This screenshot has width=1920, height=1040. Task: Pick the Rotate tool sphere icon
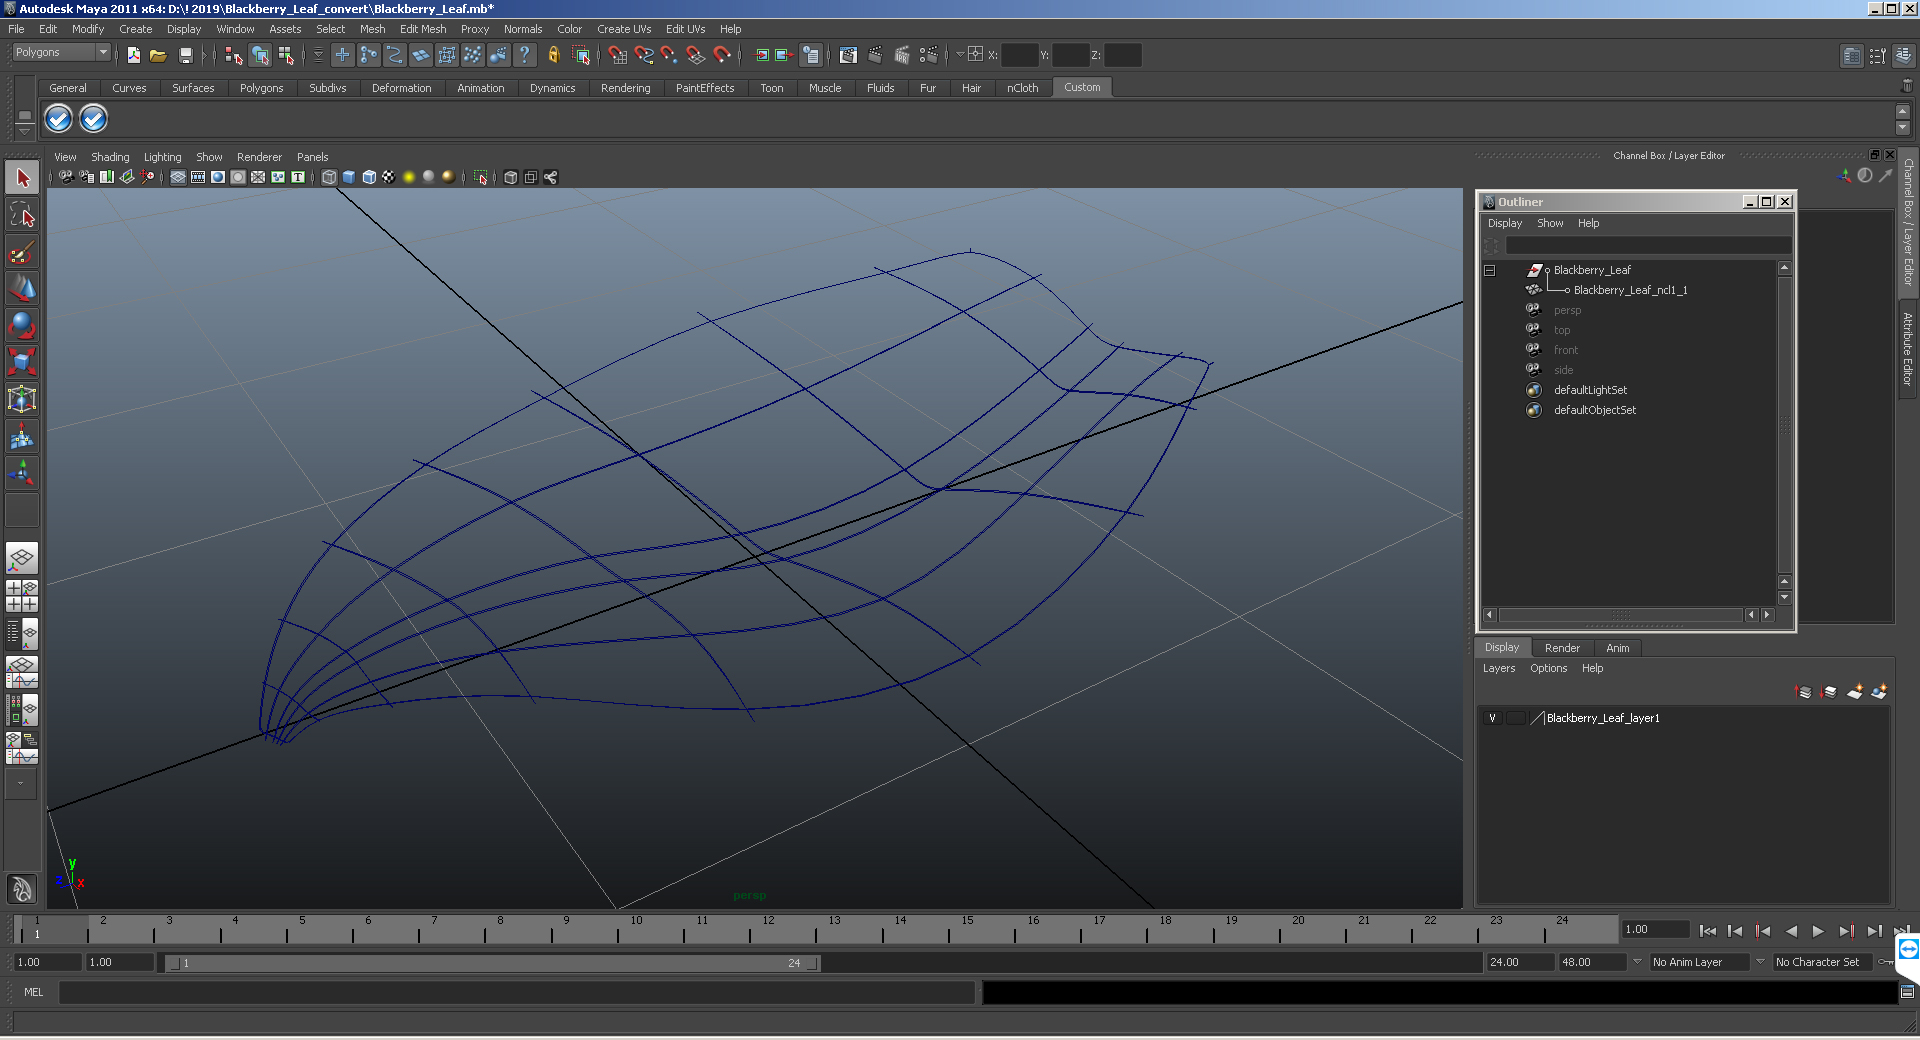tap(22, 325)
